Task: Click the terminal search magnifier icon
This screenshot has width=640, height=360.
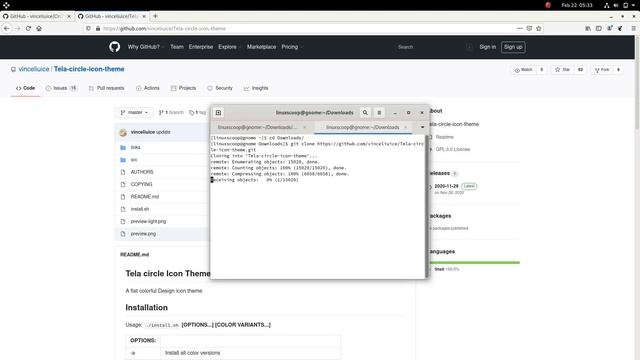Action: [365, 113]
